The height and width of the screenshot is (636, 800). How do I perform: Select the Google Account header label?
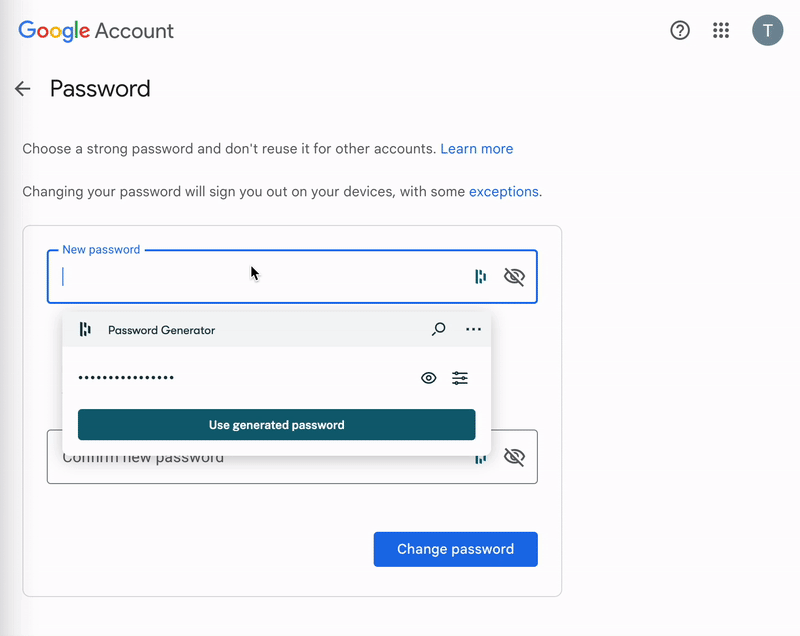95,30
